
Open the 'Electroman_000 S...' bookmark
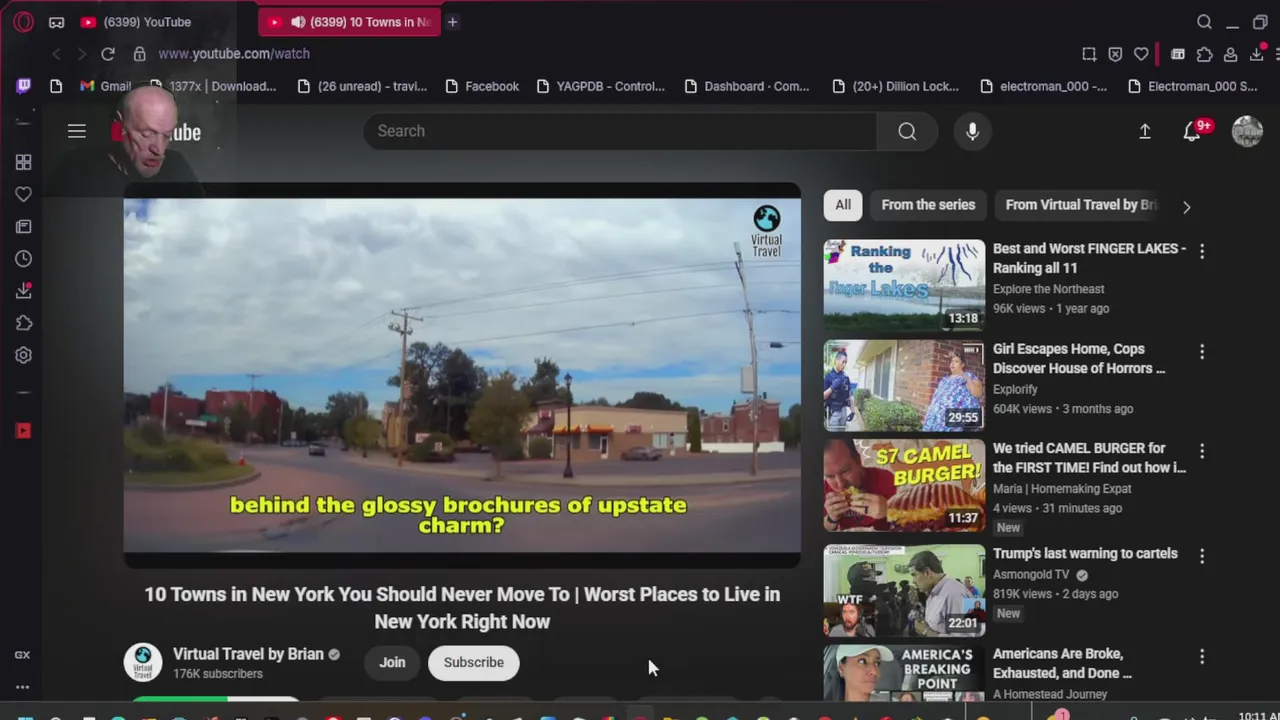coord(1192,86)
